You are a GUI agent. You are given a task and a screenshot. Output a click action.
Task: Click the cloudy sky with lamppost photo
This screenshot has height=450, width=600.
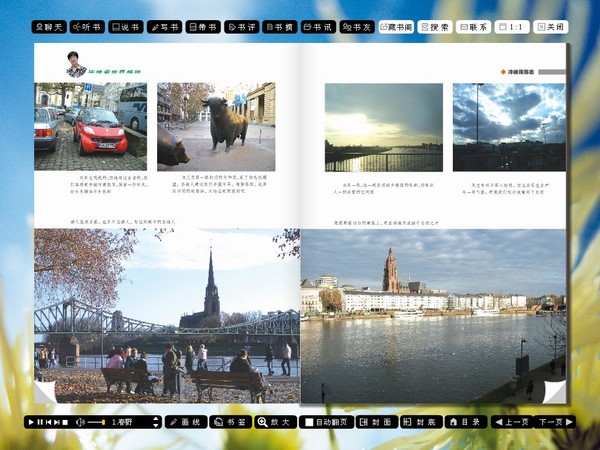point(509,127)
